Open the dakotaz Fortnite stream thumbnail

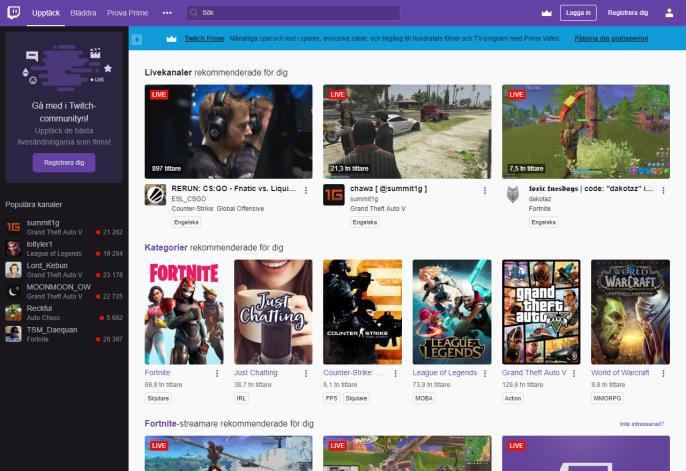coord(586,132)
